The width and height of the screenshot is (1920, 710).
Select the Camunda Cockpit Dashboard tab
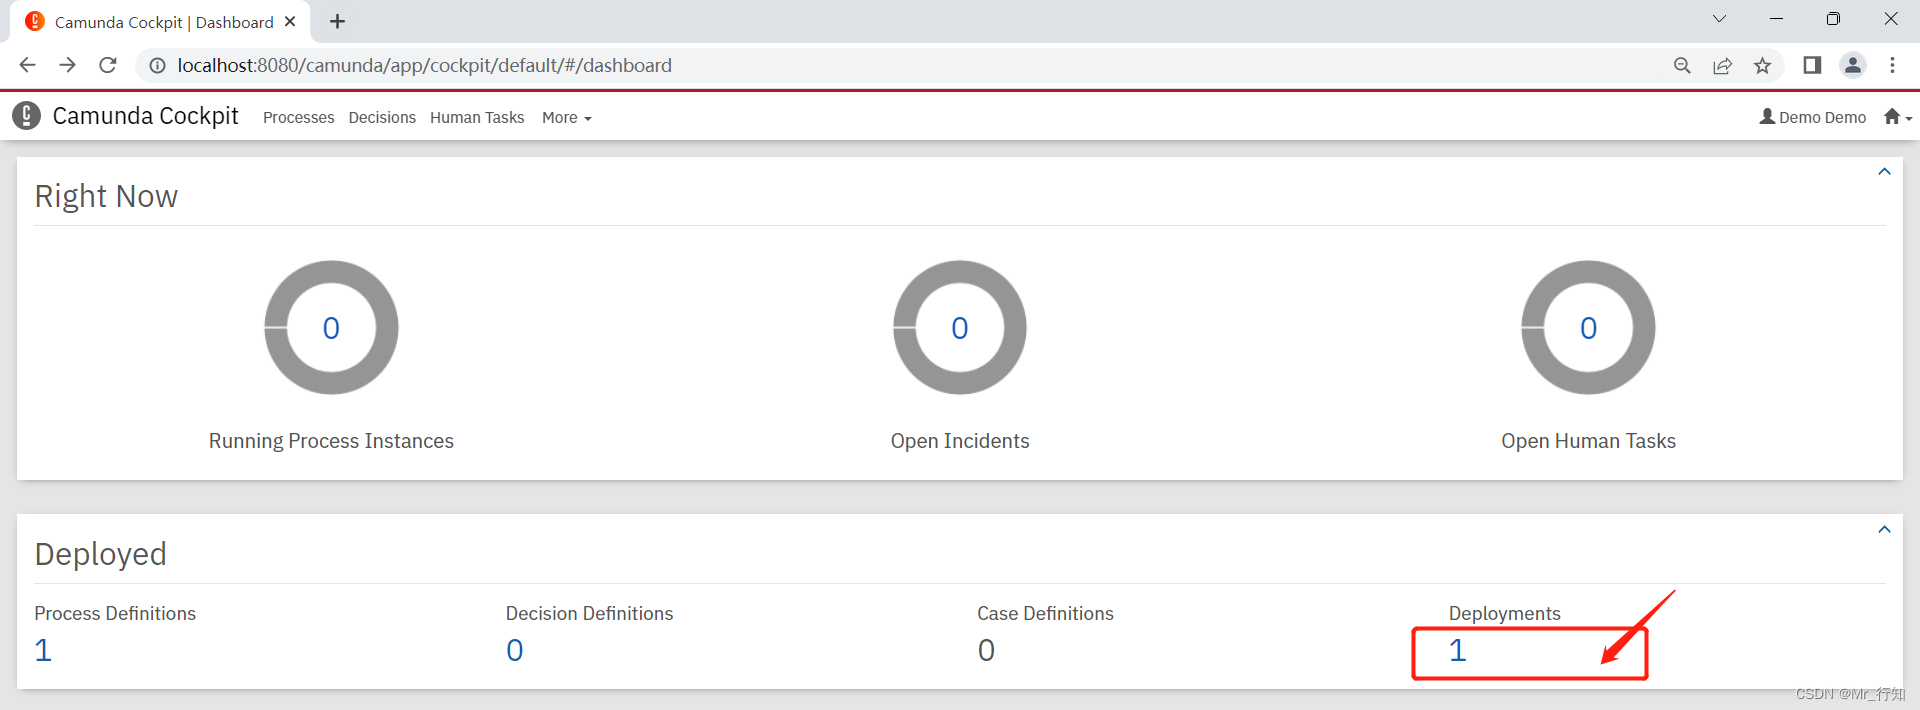tap(160, 22)
